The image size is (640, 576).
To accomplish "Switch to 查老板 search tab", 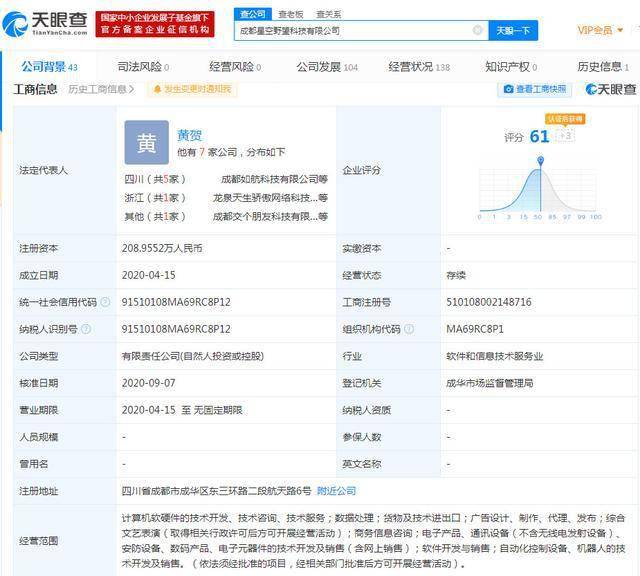I will [291, 14].
